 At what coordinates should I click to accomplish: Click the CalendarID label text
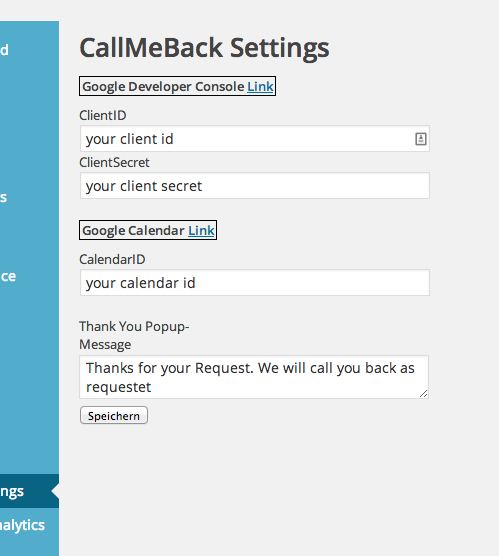112,259
